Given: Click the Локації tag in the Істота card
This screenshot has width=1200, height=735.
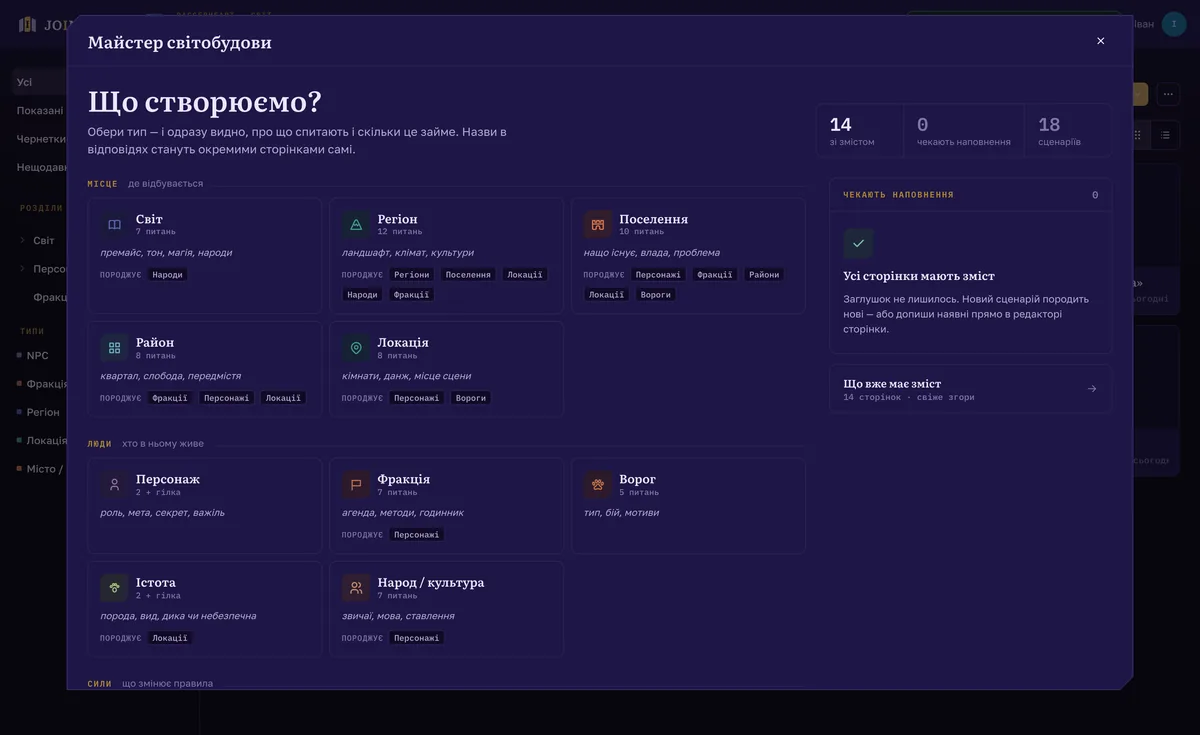Looking at the screenshot, I should (169, 638).
